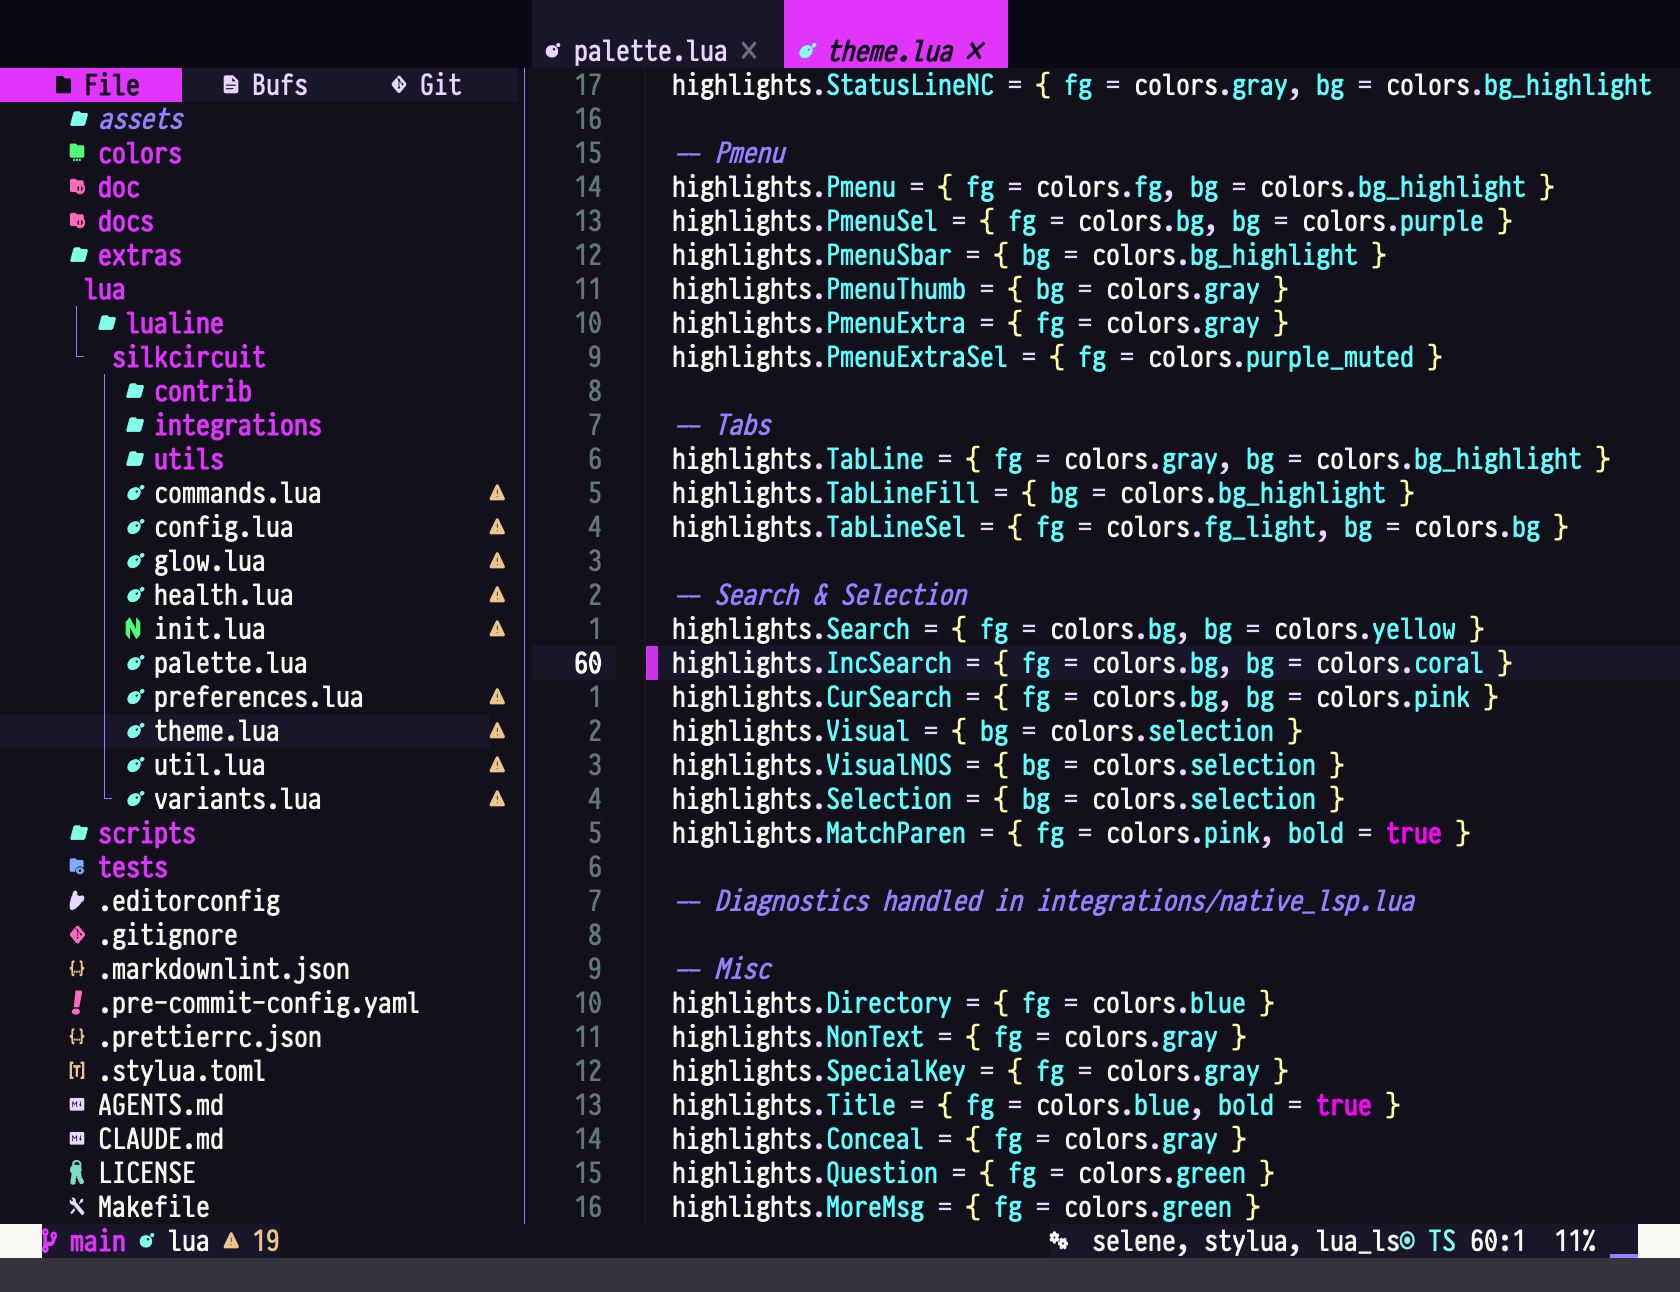The width and height of the screenshot is (1680, 1292).
Task: Open palette.lua in the file tree
Action: click(x=230, y=663)
